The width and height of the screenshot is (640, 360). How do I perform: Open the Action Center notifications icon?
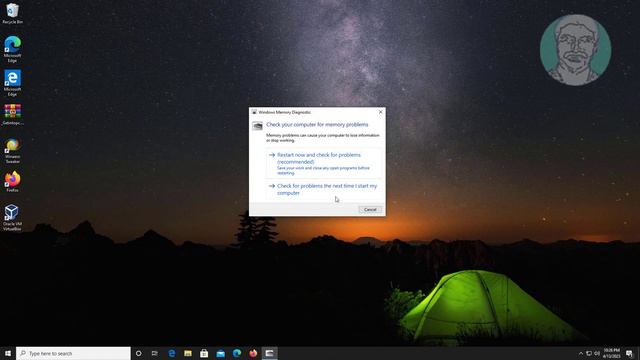tap(629, 353)
